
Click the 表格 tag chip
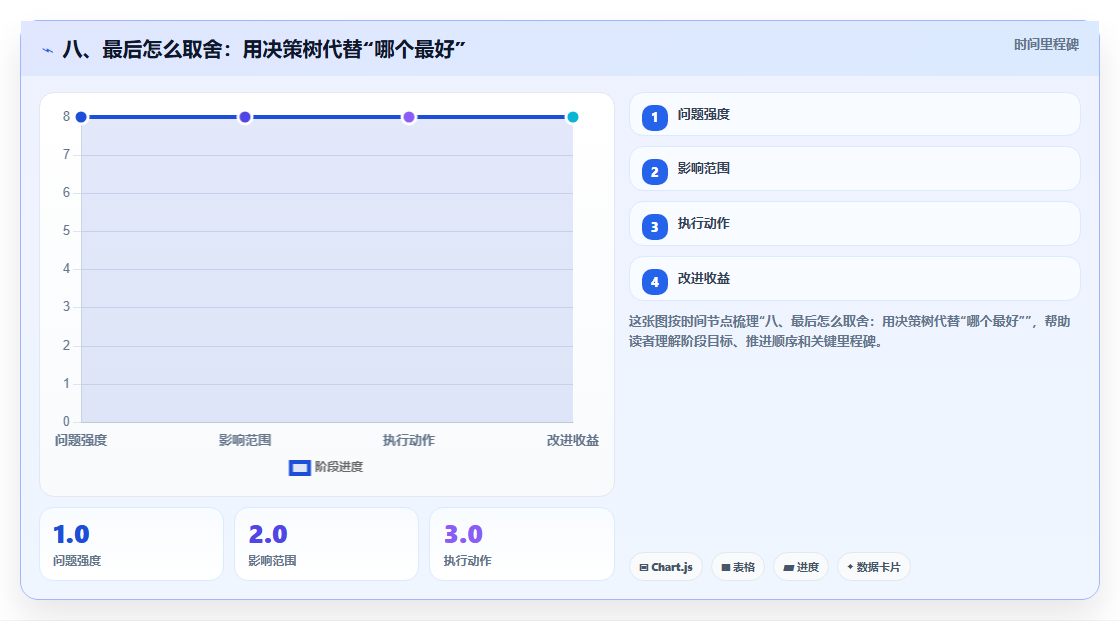[738, 567]
